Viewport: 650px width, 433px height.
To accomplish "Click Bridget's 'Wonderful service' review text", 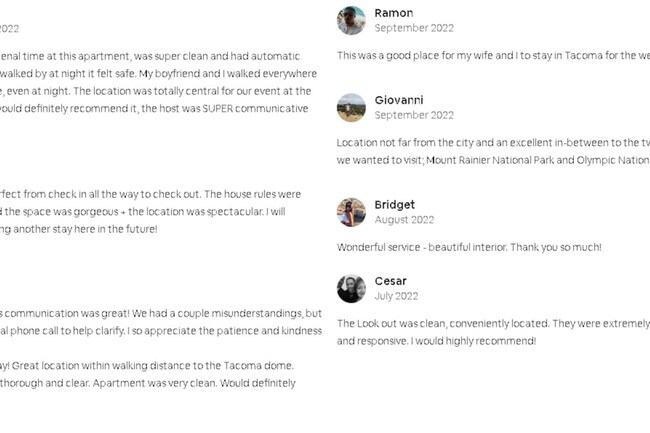I will [469, 247].
